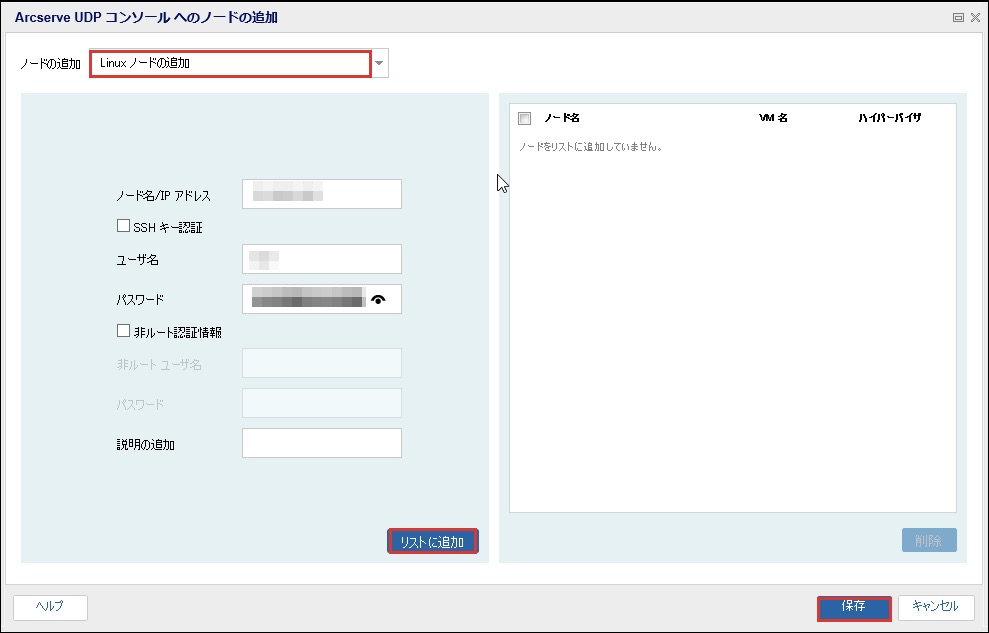Enable SSH キー認証 checkbox
989x633 pixels.
click(123, 226)
